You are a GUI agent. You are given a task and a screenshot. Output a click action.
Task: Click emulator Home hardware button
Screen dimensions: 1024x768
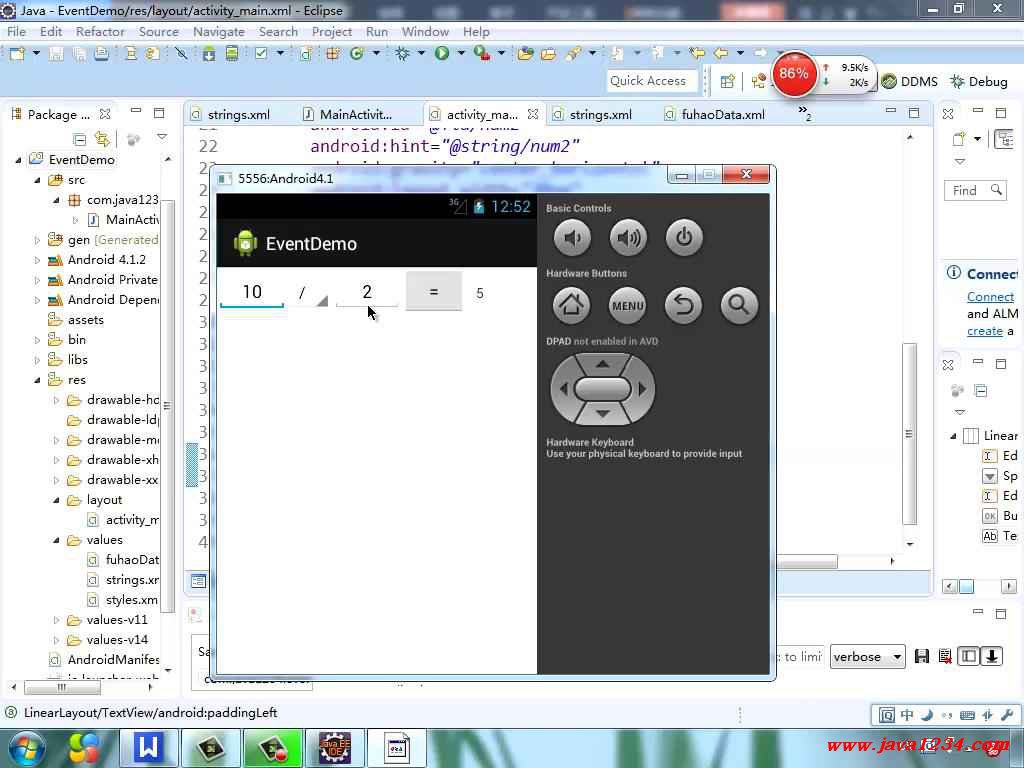pos(571,305)
